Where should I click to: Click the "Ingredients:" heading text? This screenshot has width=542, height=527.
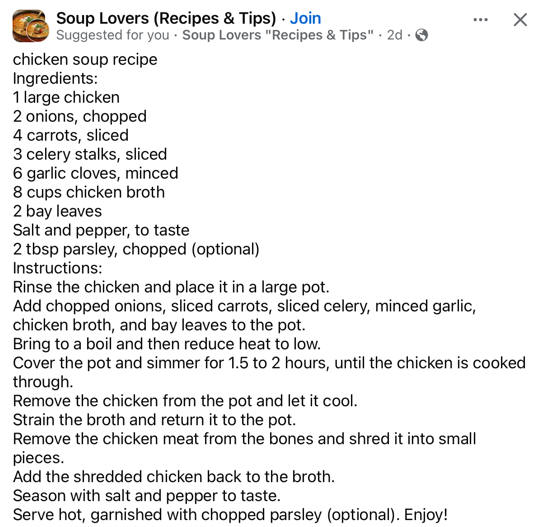tap(55, 79)
